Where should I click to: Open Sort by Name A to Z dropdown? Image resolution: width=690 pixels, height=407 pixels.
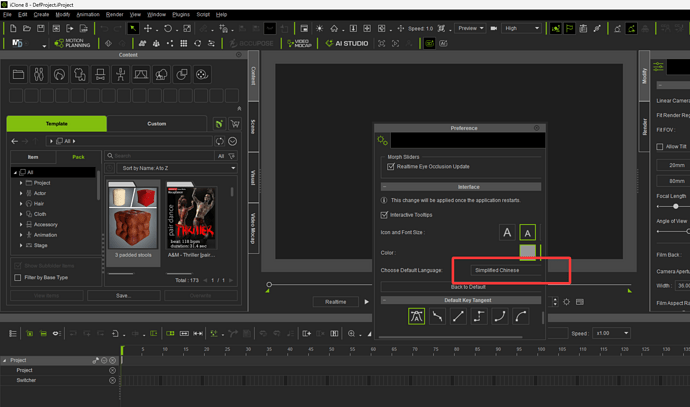(x=178, y=168)
